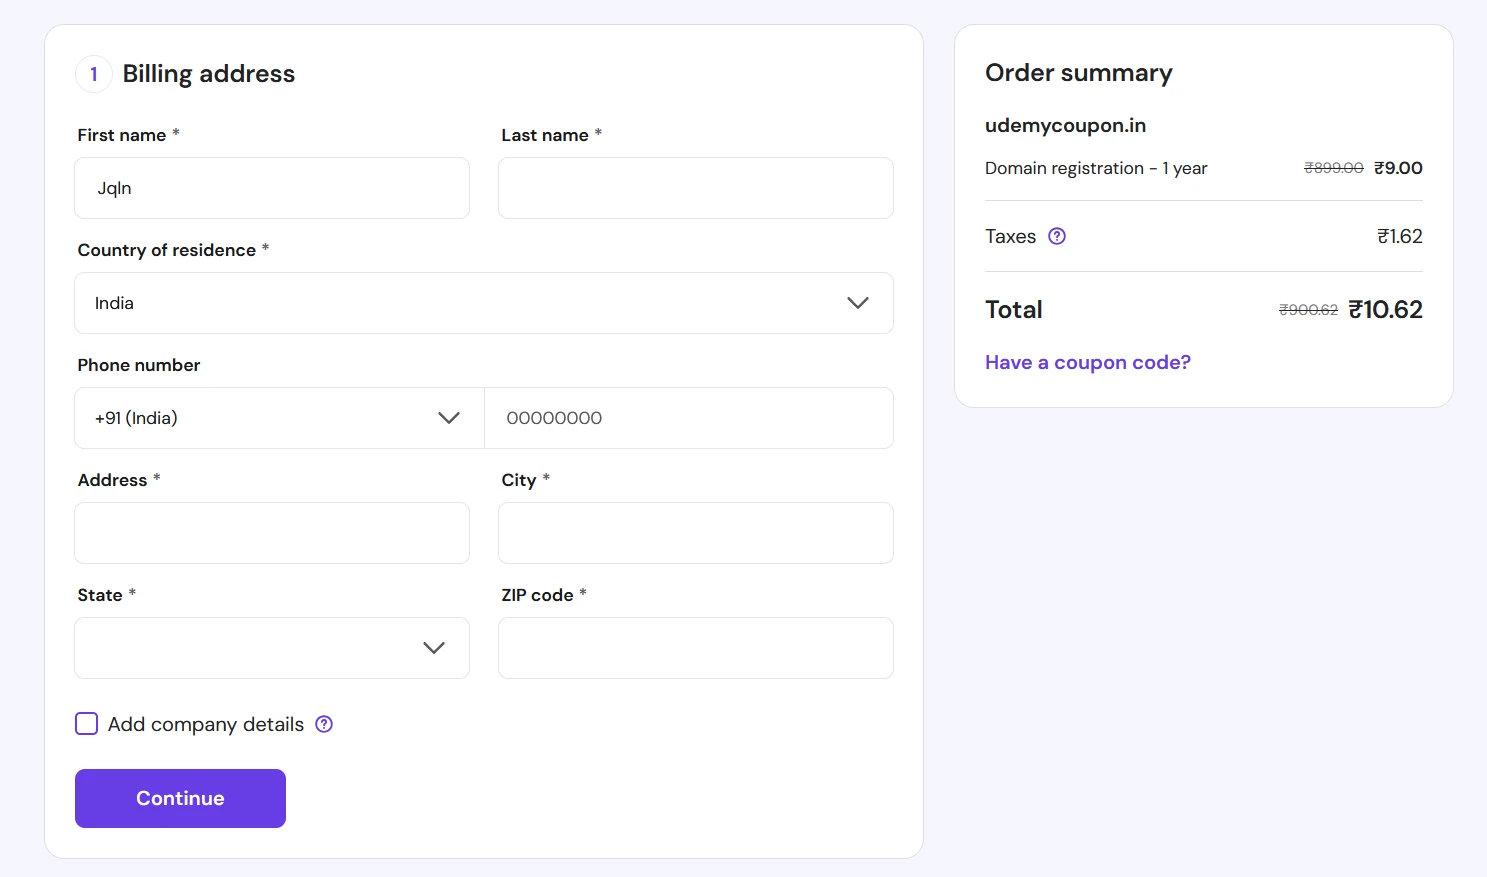
Task: Click the chevron arrow in Country of residence
Action: pos(857,303)
